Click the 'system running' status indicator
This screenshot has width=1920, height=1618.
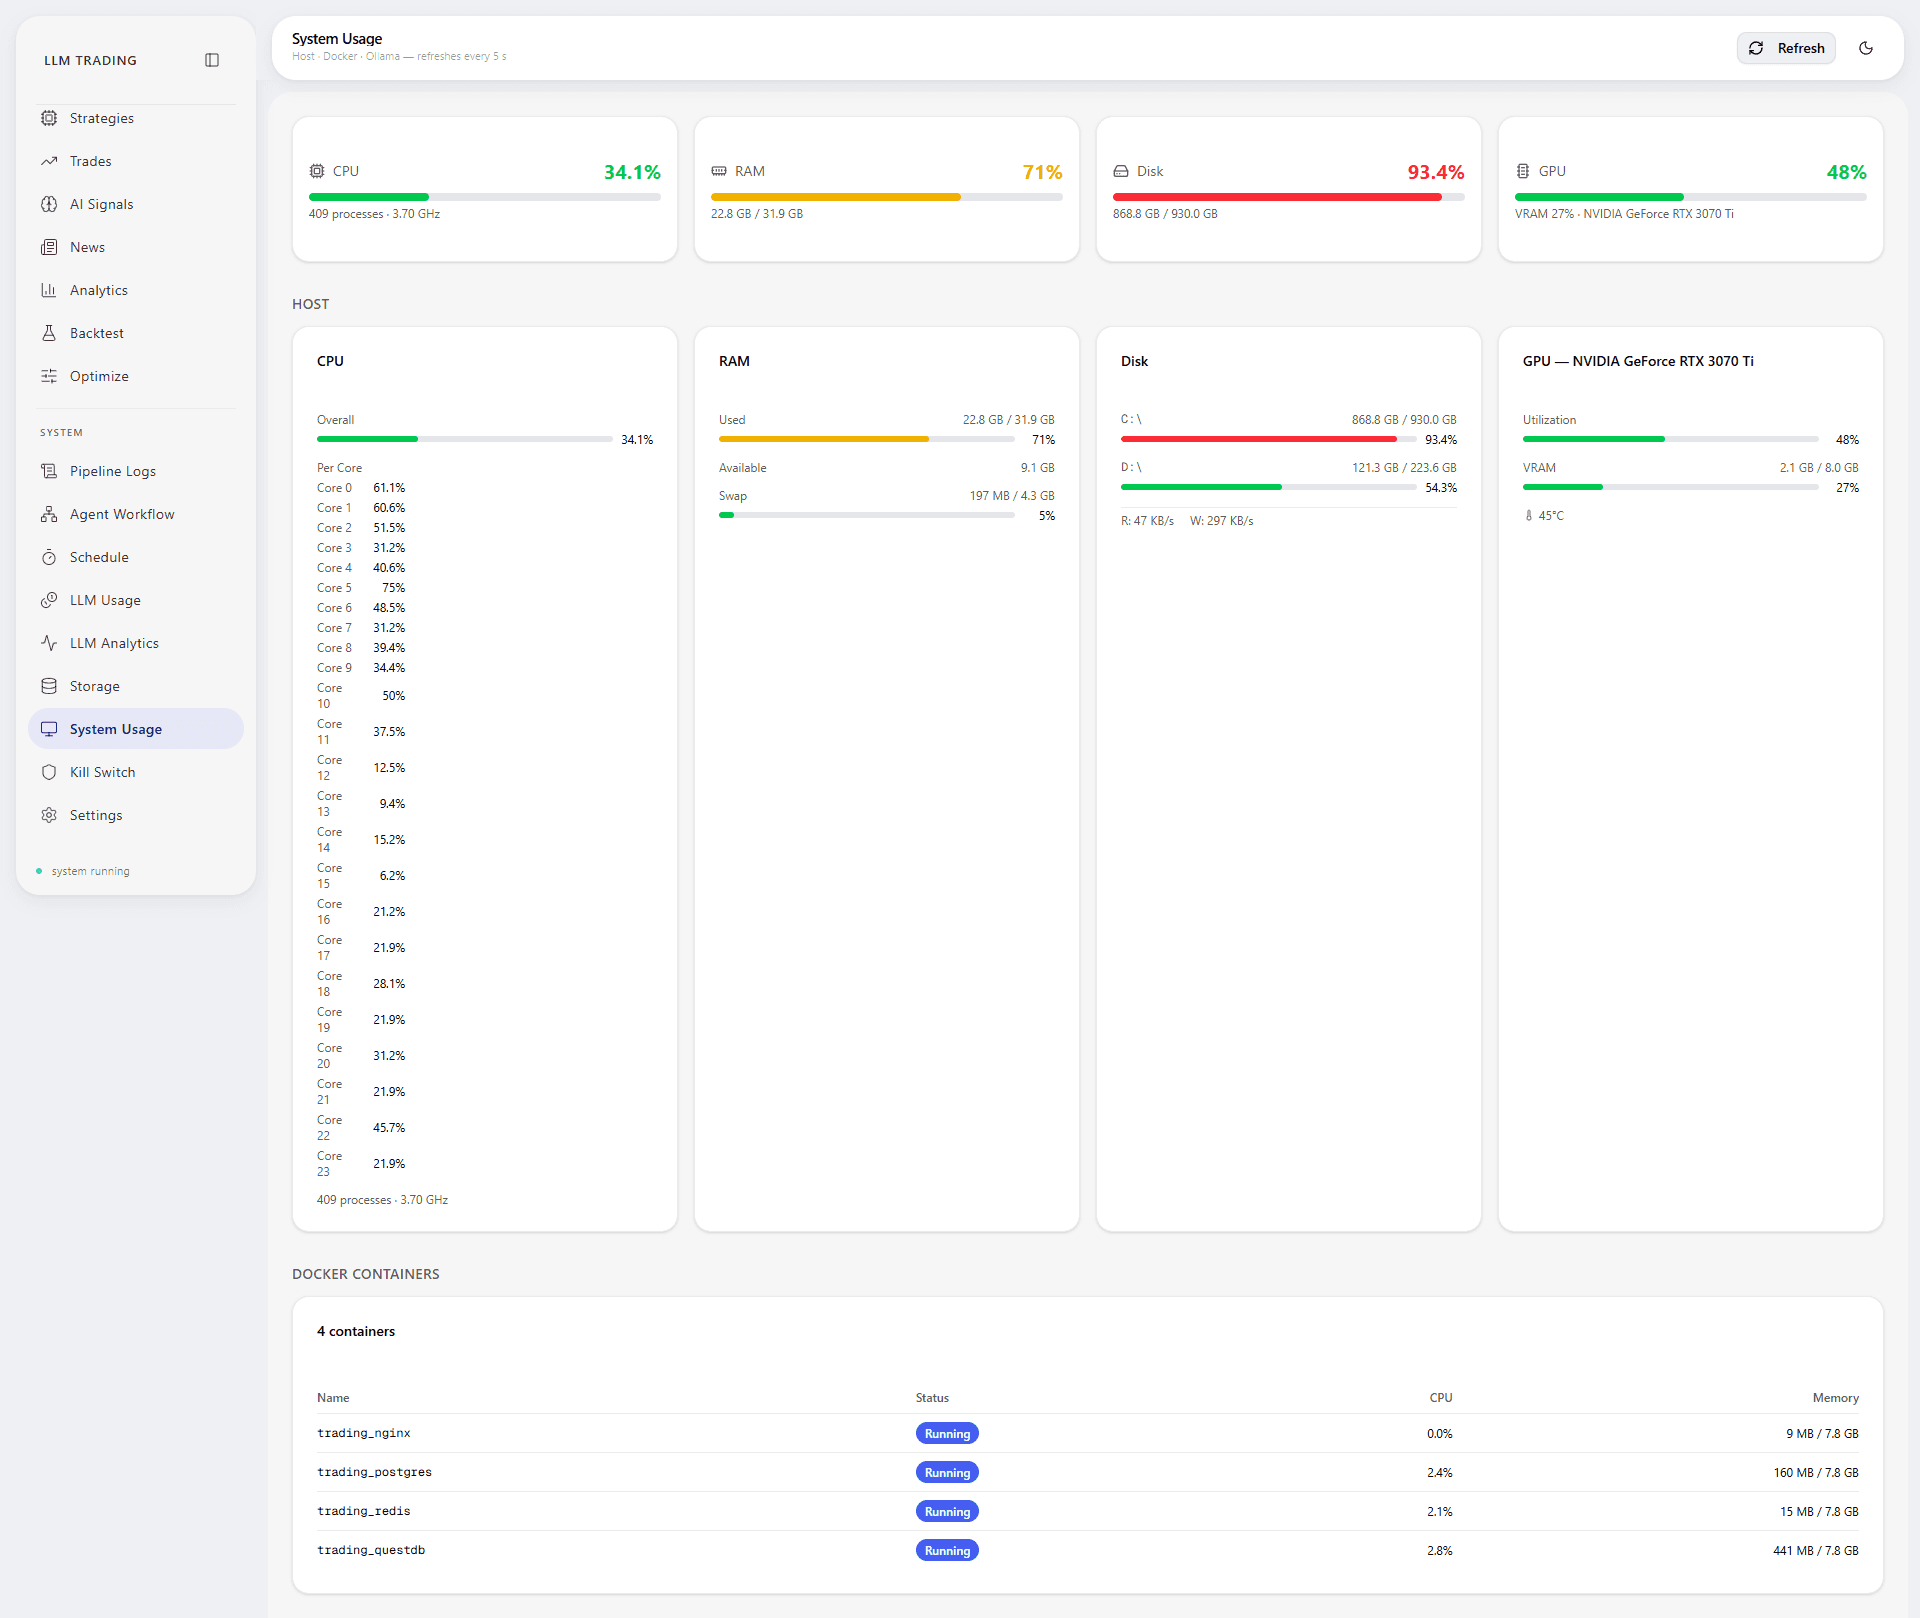coord(83,871)
